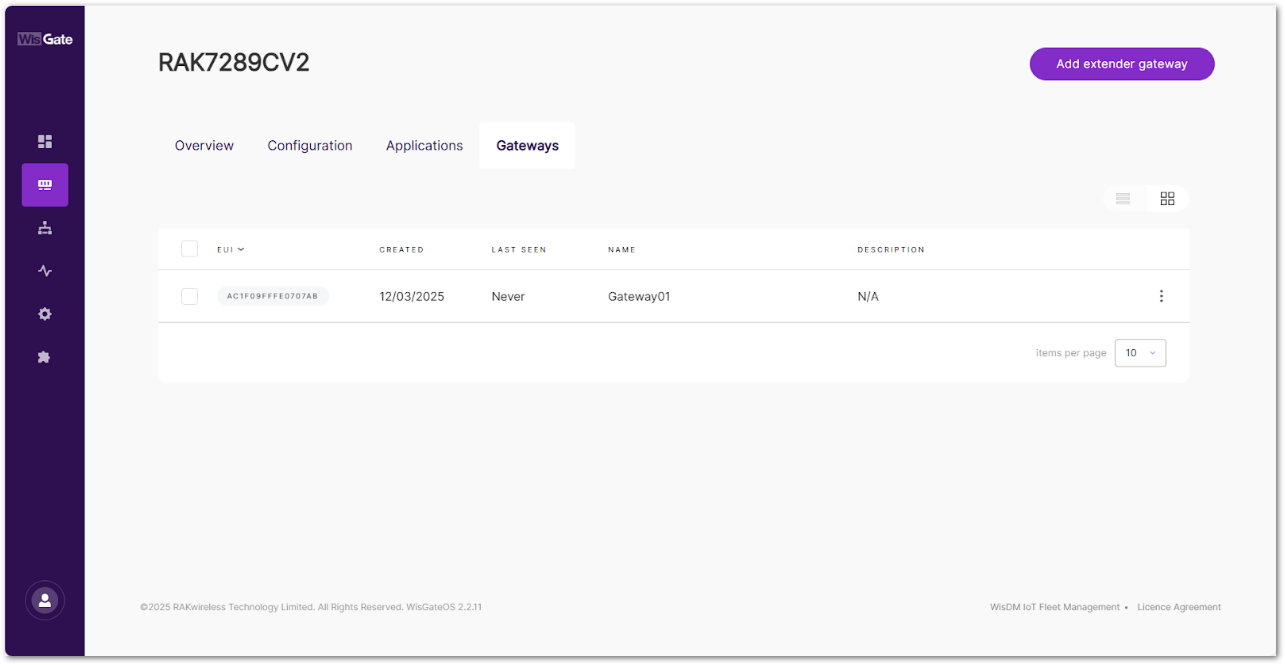This screenshot has height=665, width=1285.
Task: Check the checkbox on the Gateway01 row
Action: [x=189, y=296]
